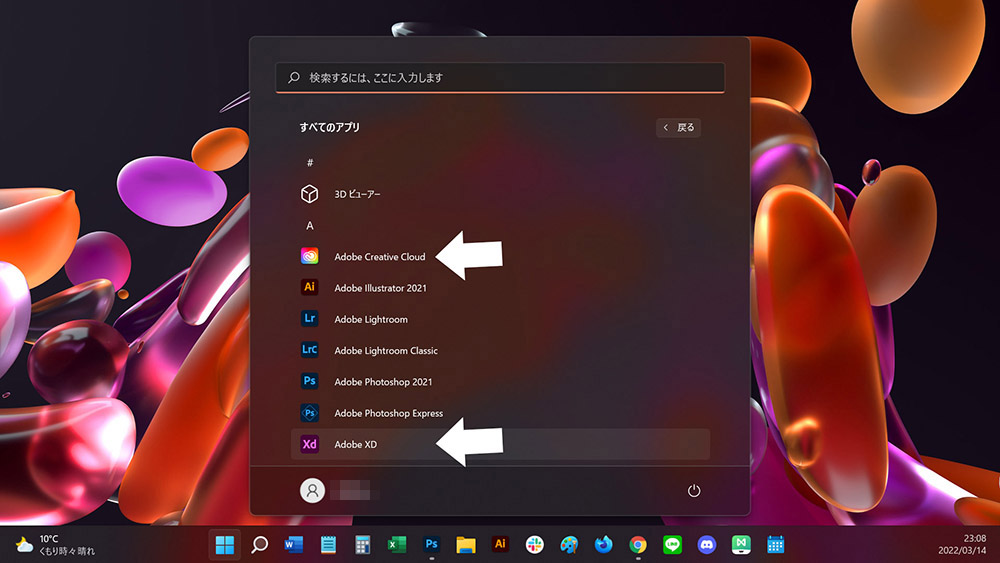Click the Photoshop 2021 Ps icon

(x=309, y=381)
